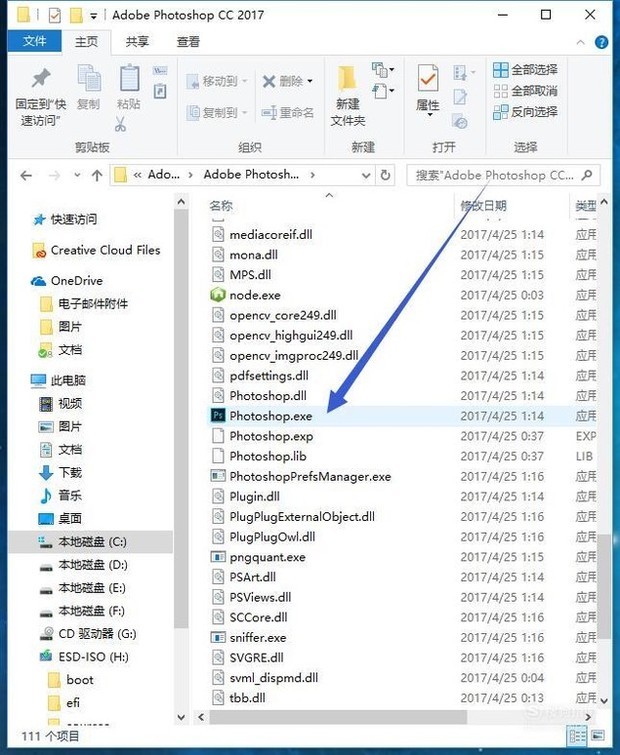Switch to the large icons view
This screenshot has height=755, width=620.
(x=597, y=736)
